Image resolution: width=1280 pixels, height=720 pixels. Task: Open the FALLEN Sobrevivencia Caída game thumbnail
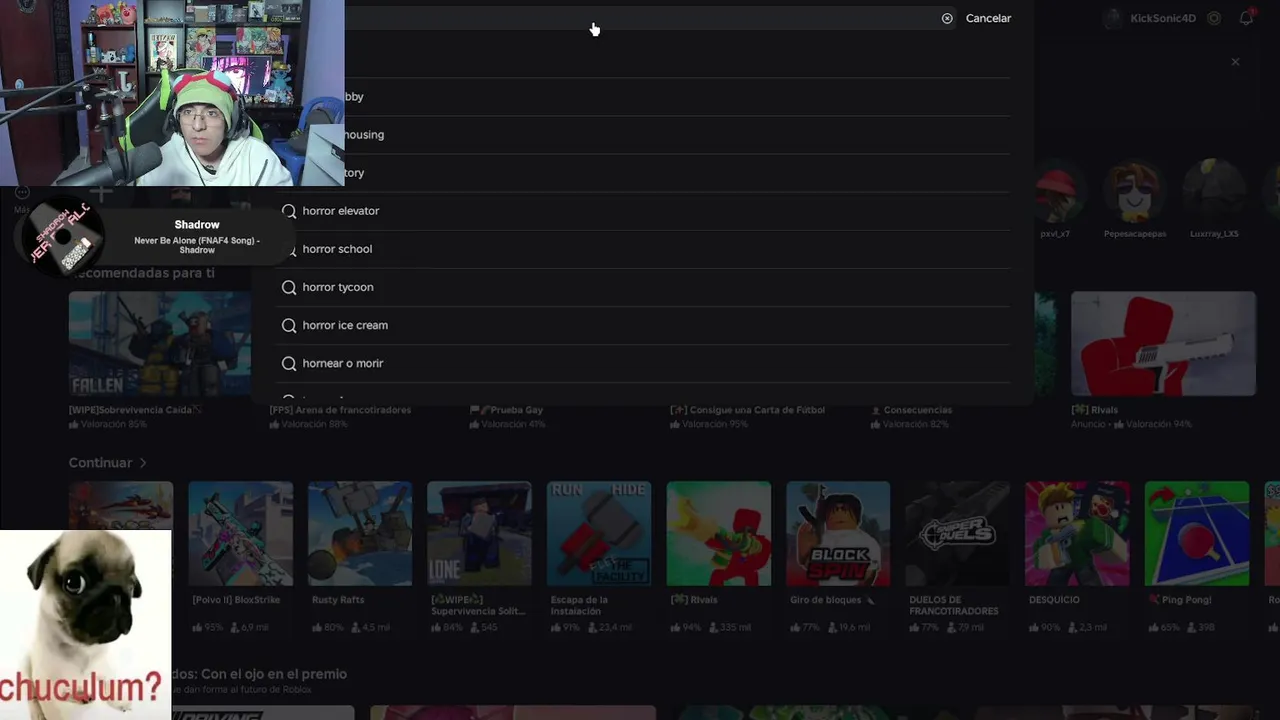(x=160, y=344)
